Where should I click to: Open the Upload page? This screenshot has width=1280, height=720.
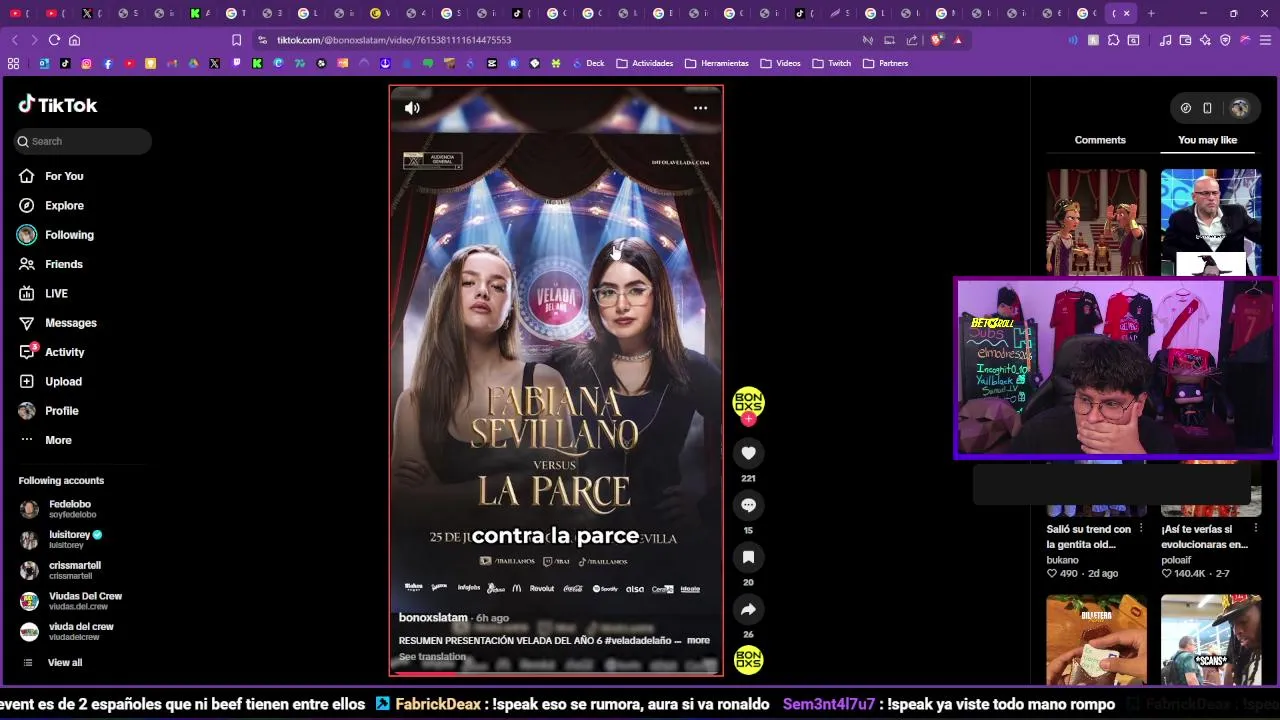[50, 381]
